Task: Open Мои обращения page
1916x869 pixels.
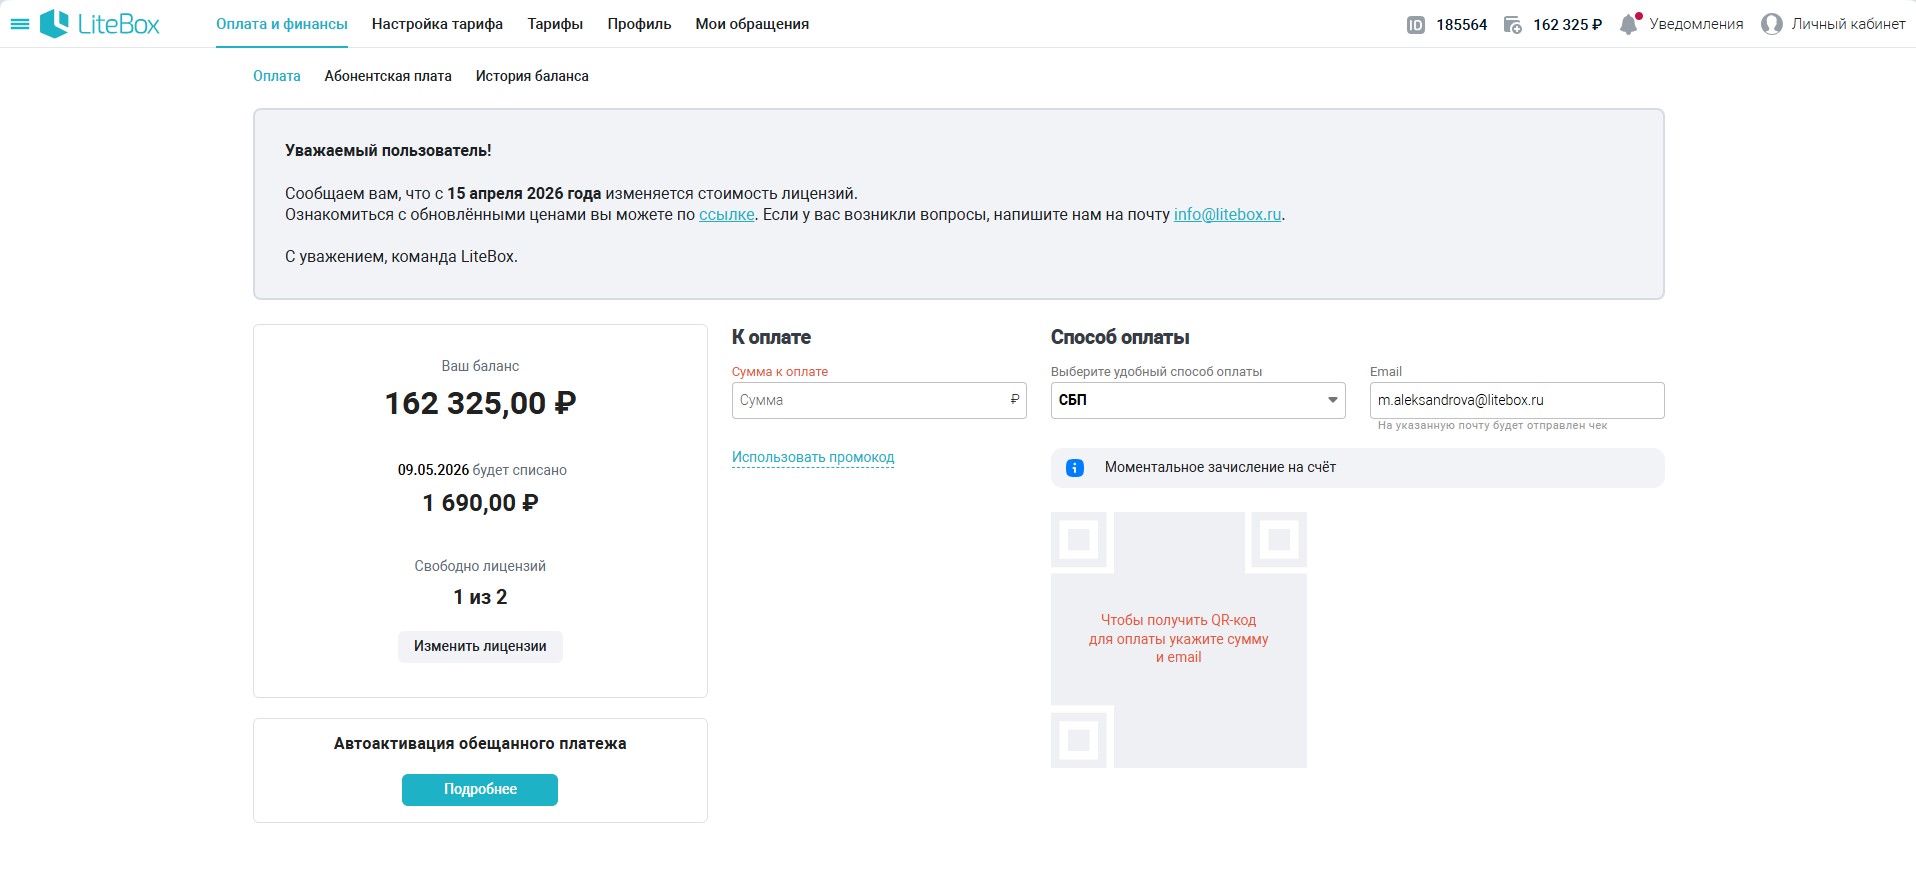Action: tap(752, 24)
